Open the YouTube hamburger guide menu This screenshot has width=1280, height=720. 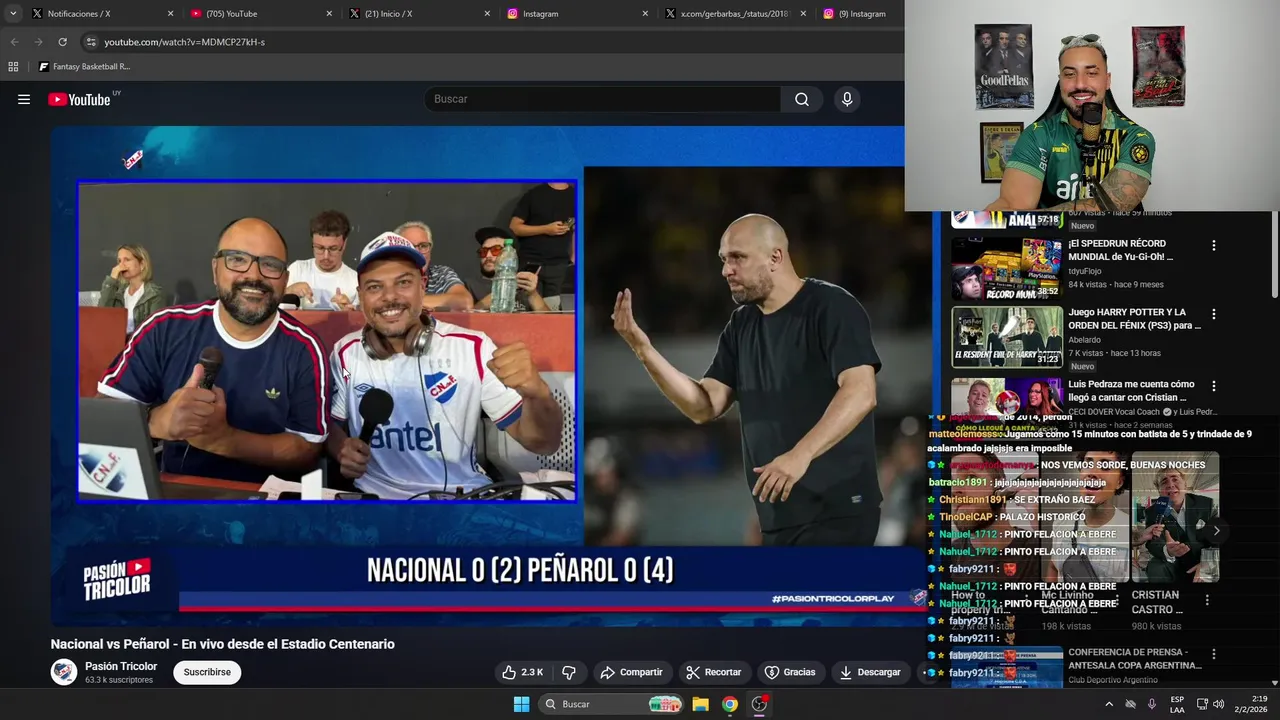coord(24,99)
